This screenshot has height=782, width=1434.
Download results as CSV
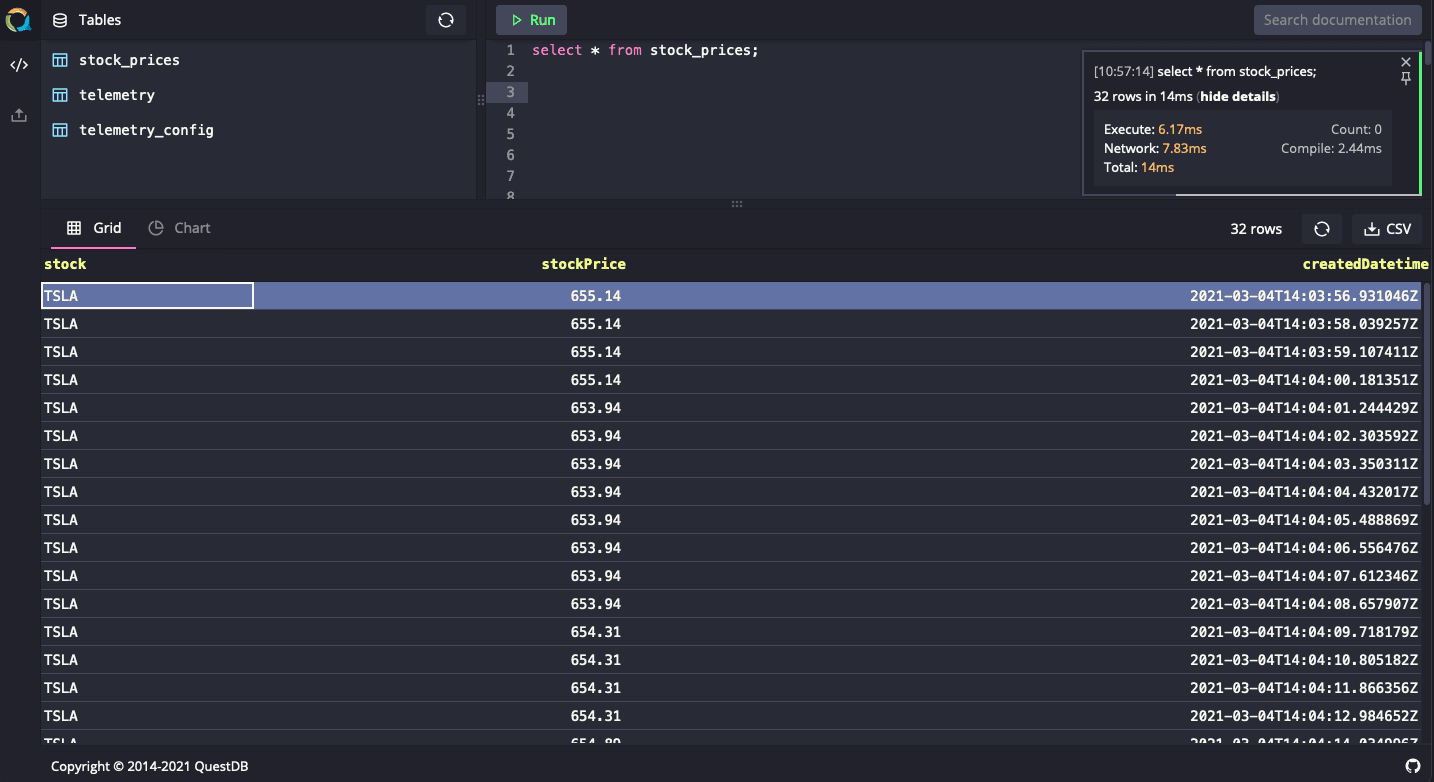1386,229
